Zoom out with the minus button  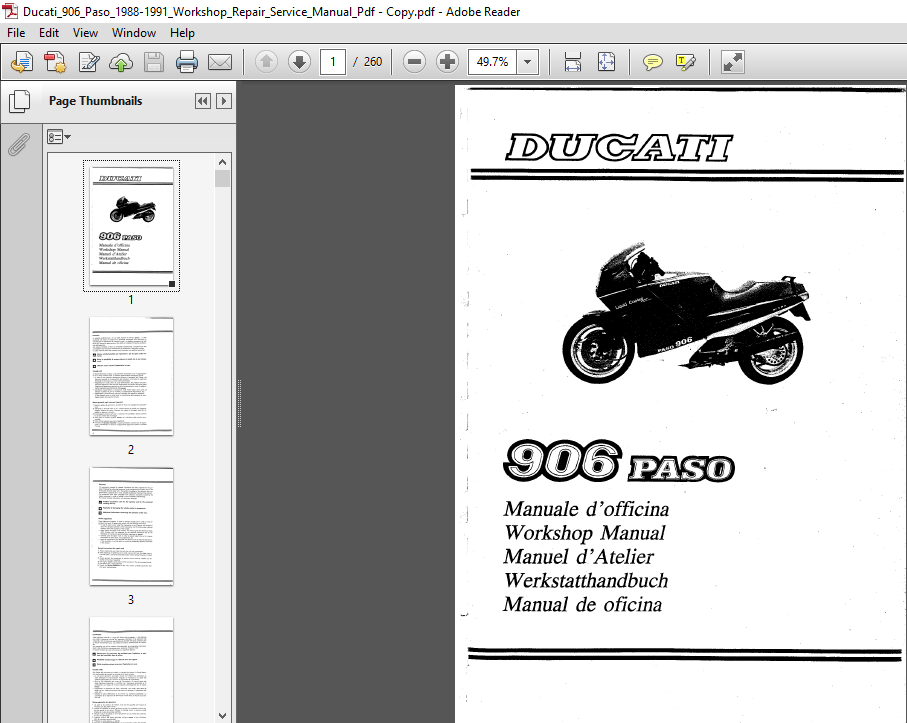coord(414,62)
